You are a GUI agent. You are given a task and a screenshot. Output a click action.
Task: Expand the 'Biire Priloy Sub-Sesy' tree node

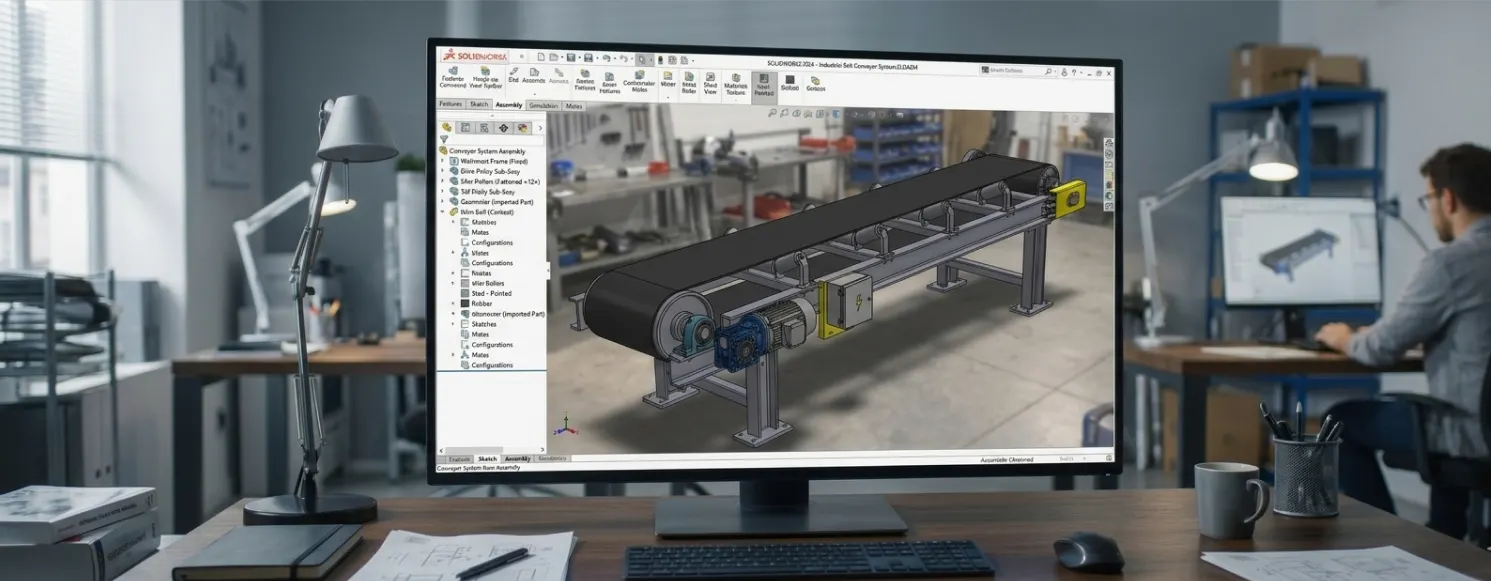click(442, 171)
